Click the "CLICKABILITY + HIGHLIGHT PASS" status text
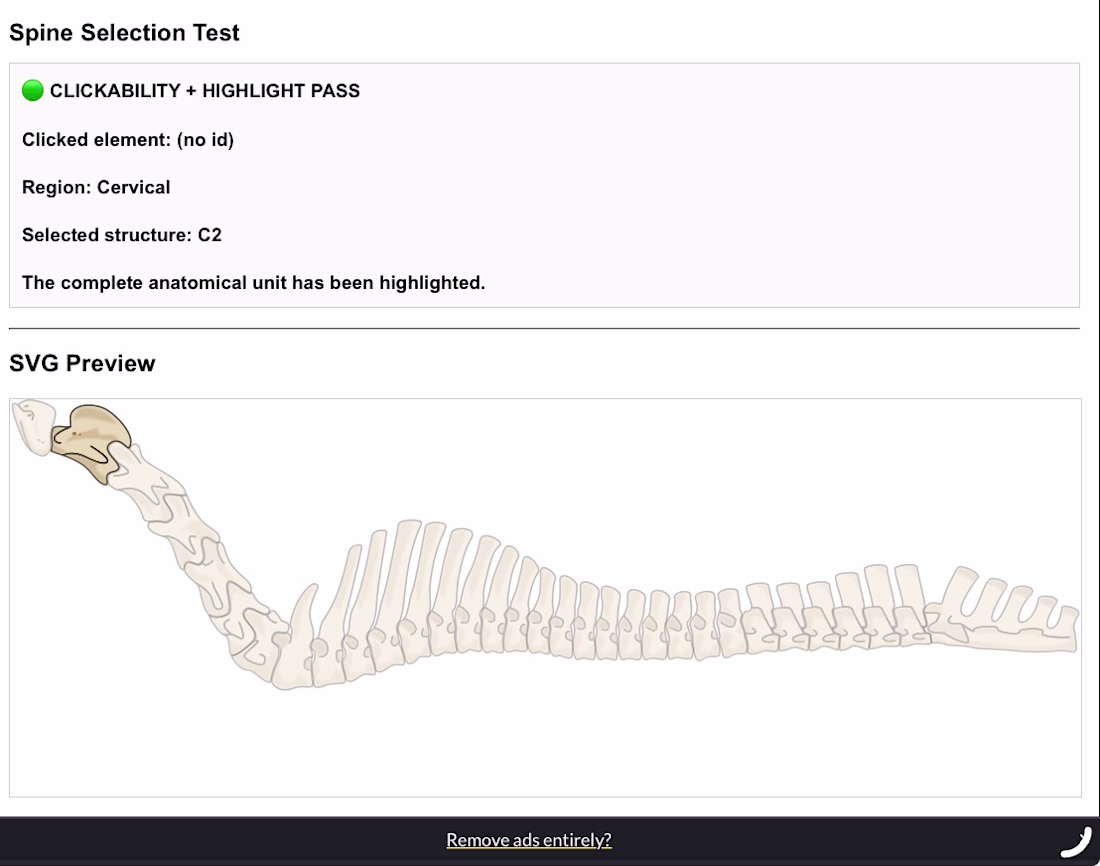This screenshot has height=866, width=1100. pos(205,91)
